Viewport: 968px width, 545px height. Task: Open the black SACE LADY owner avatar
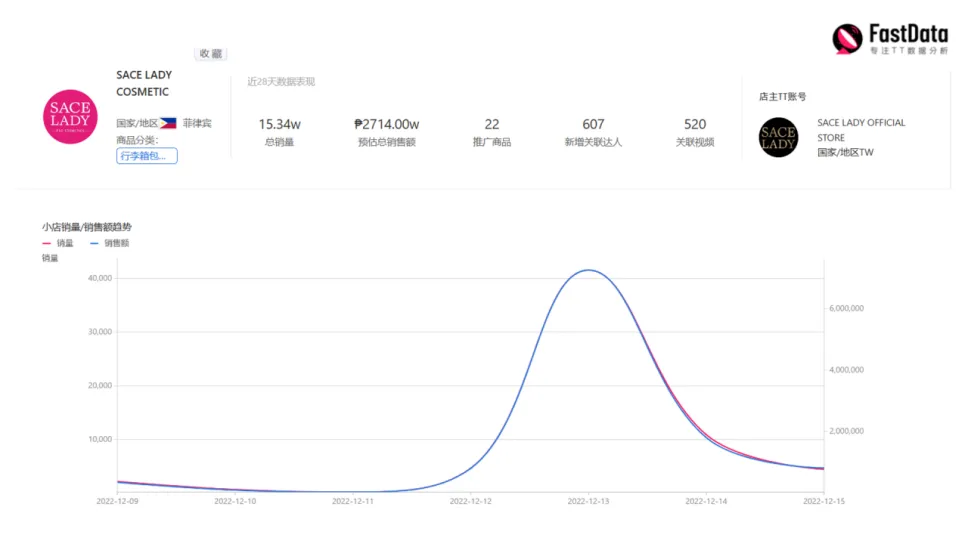tap(778, 137)
